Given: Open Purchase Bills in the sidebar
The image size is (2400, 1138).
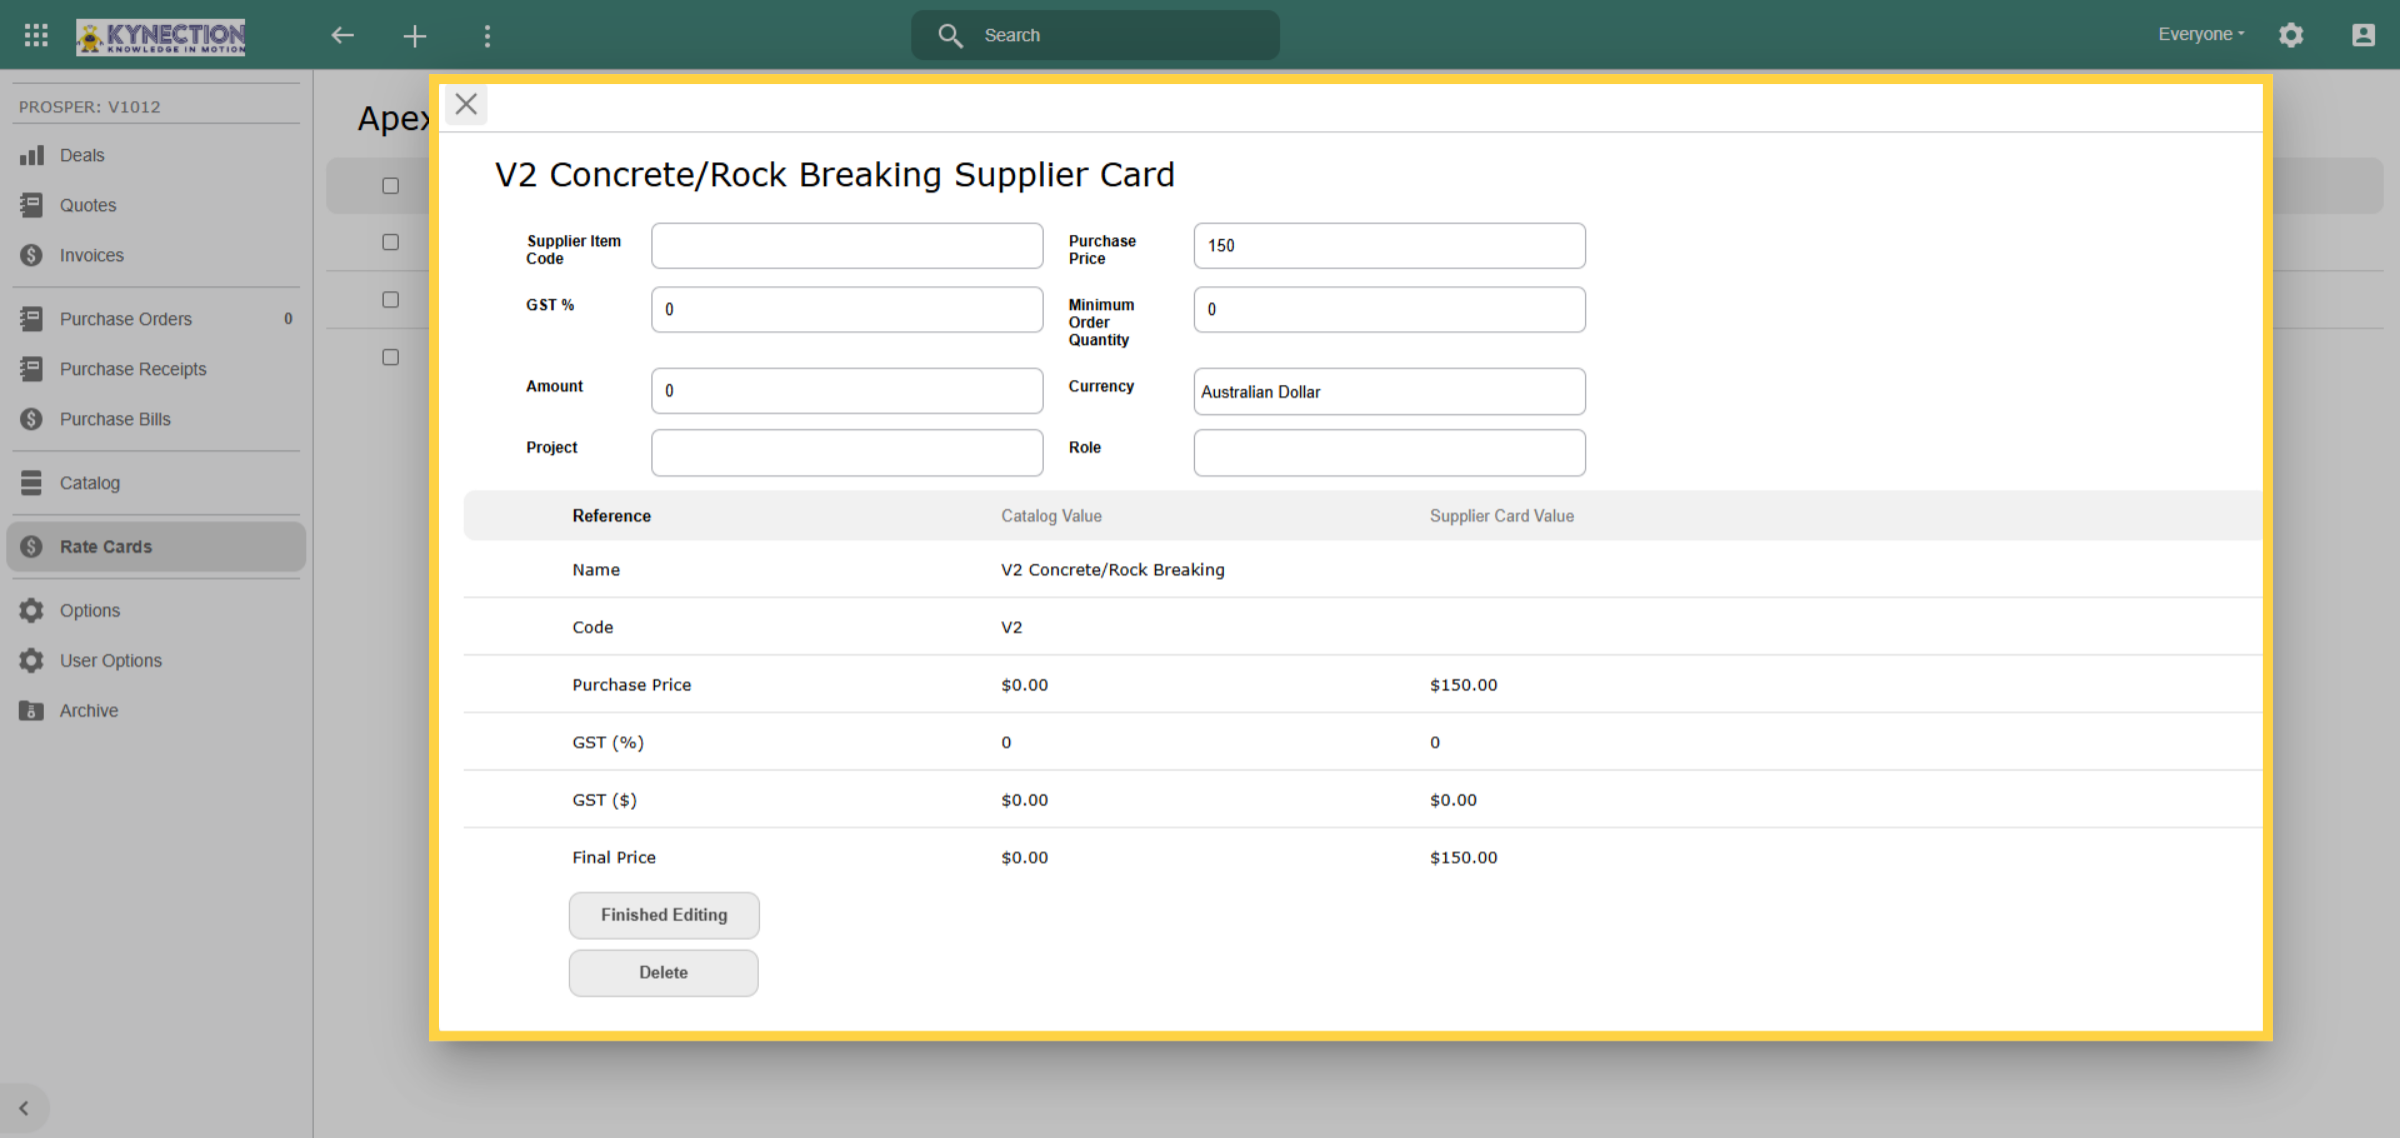Looking at the screenshot, I should (156, 419).
